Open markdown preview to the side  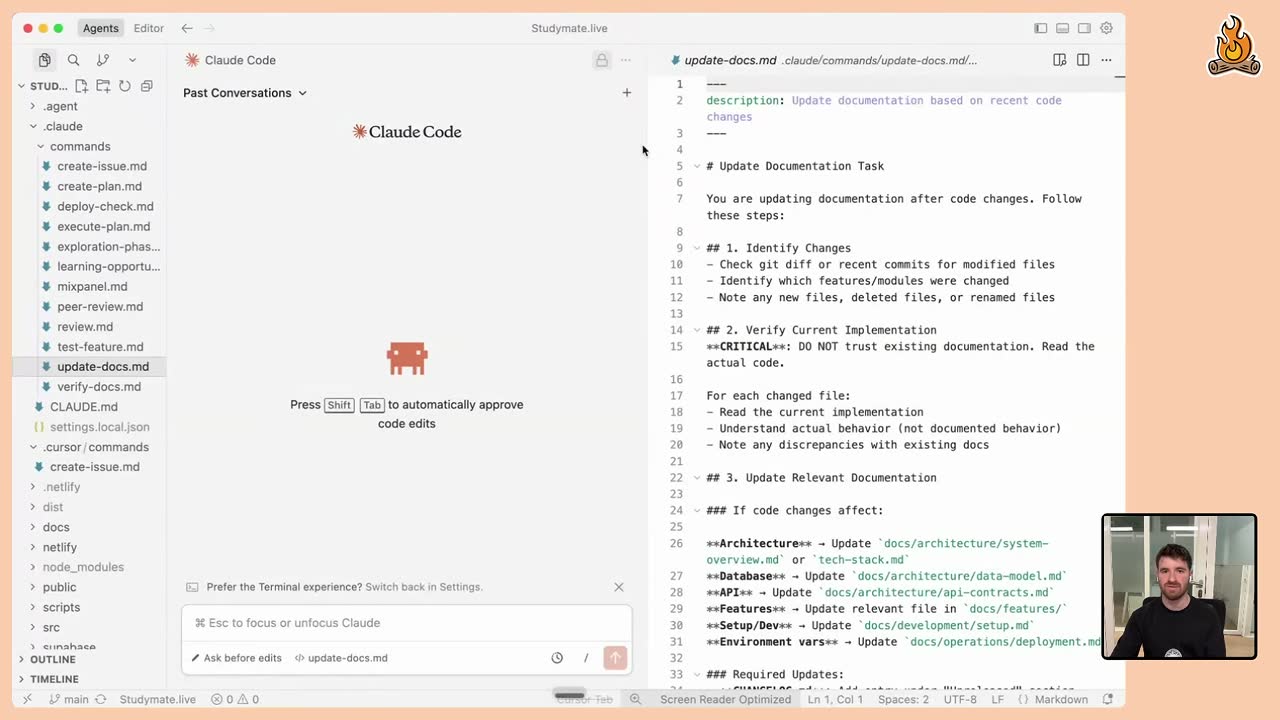click(1060, 60)
